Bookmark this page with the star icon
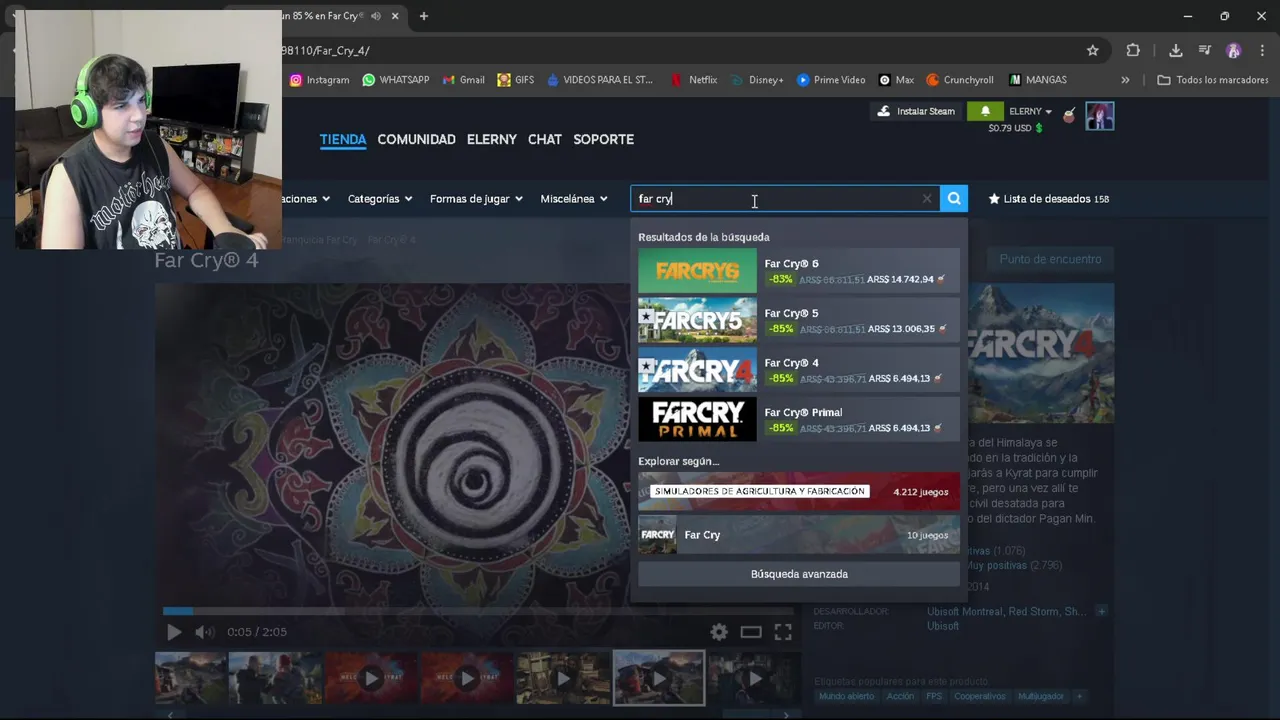 pyautogui.click(x=1093, y=50)
